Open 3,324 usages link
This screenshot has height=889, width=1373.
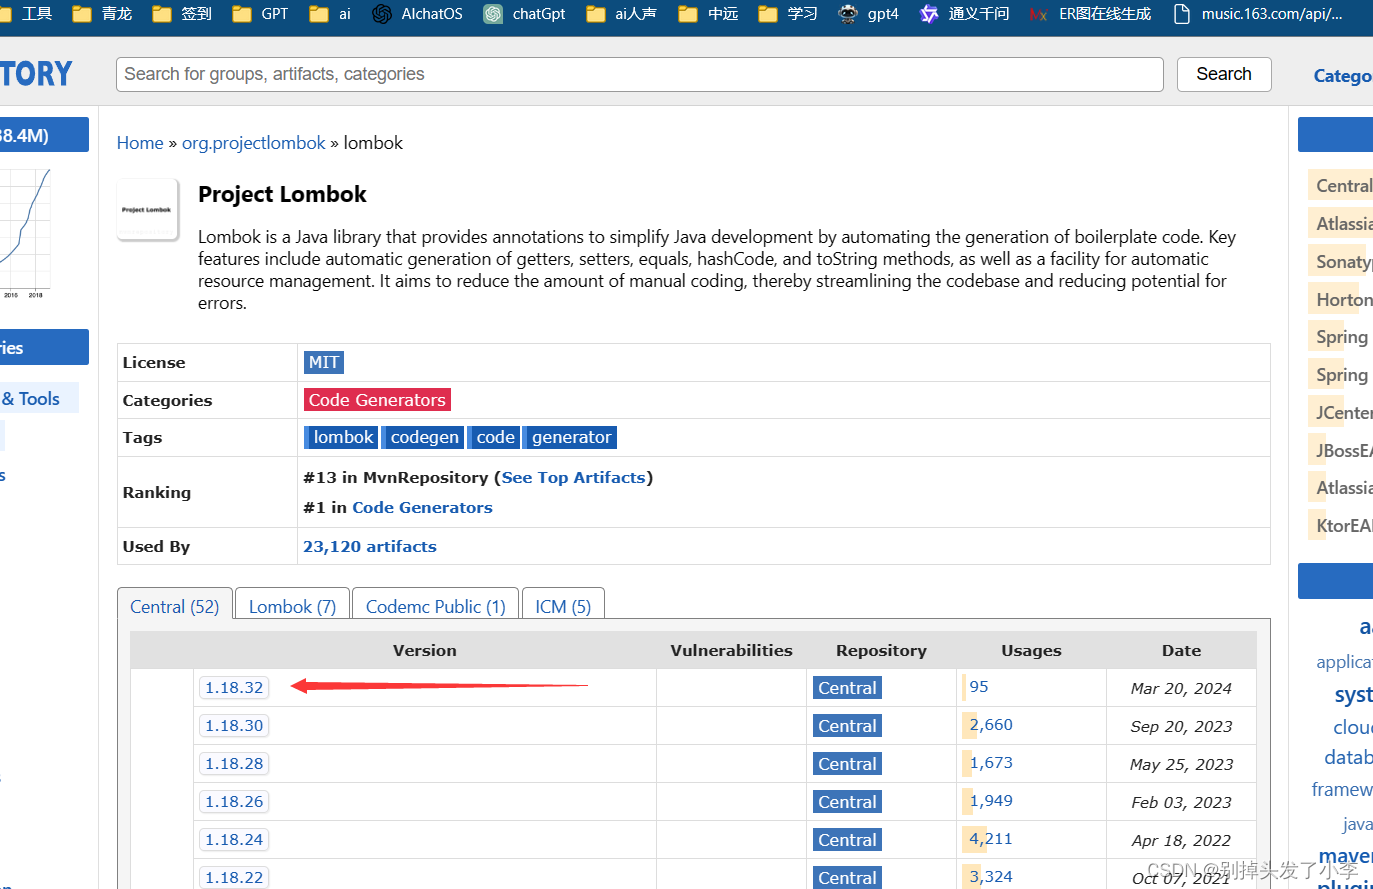tap(991, 877)
